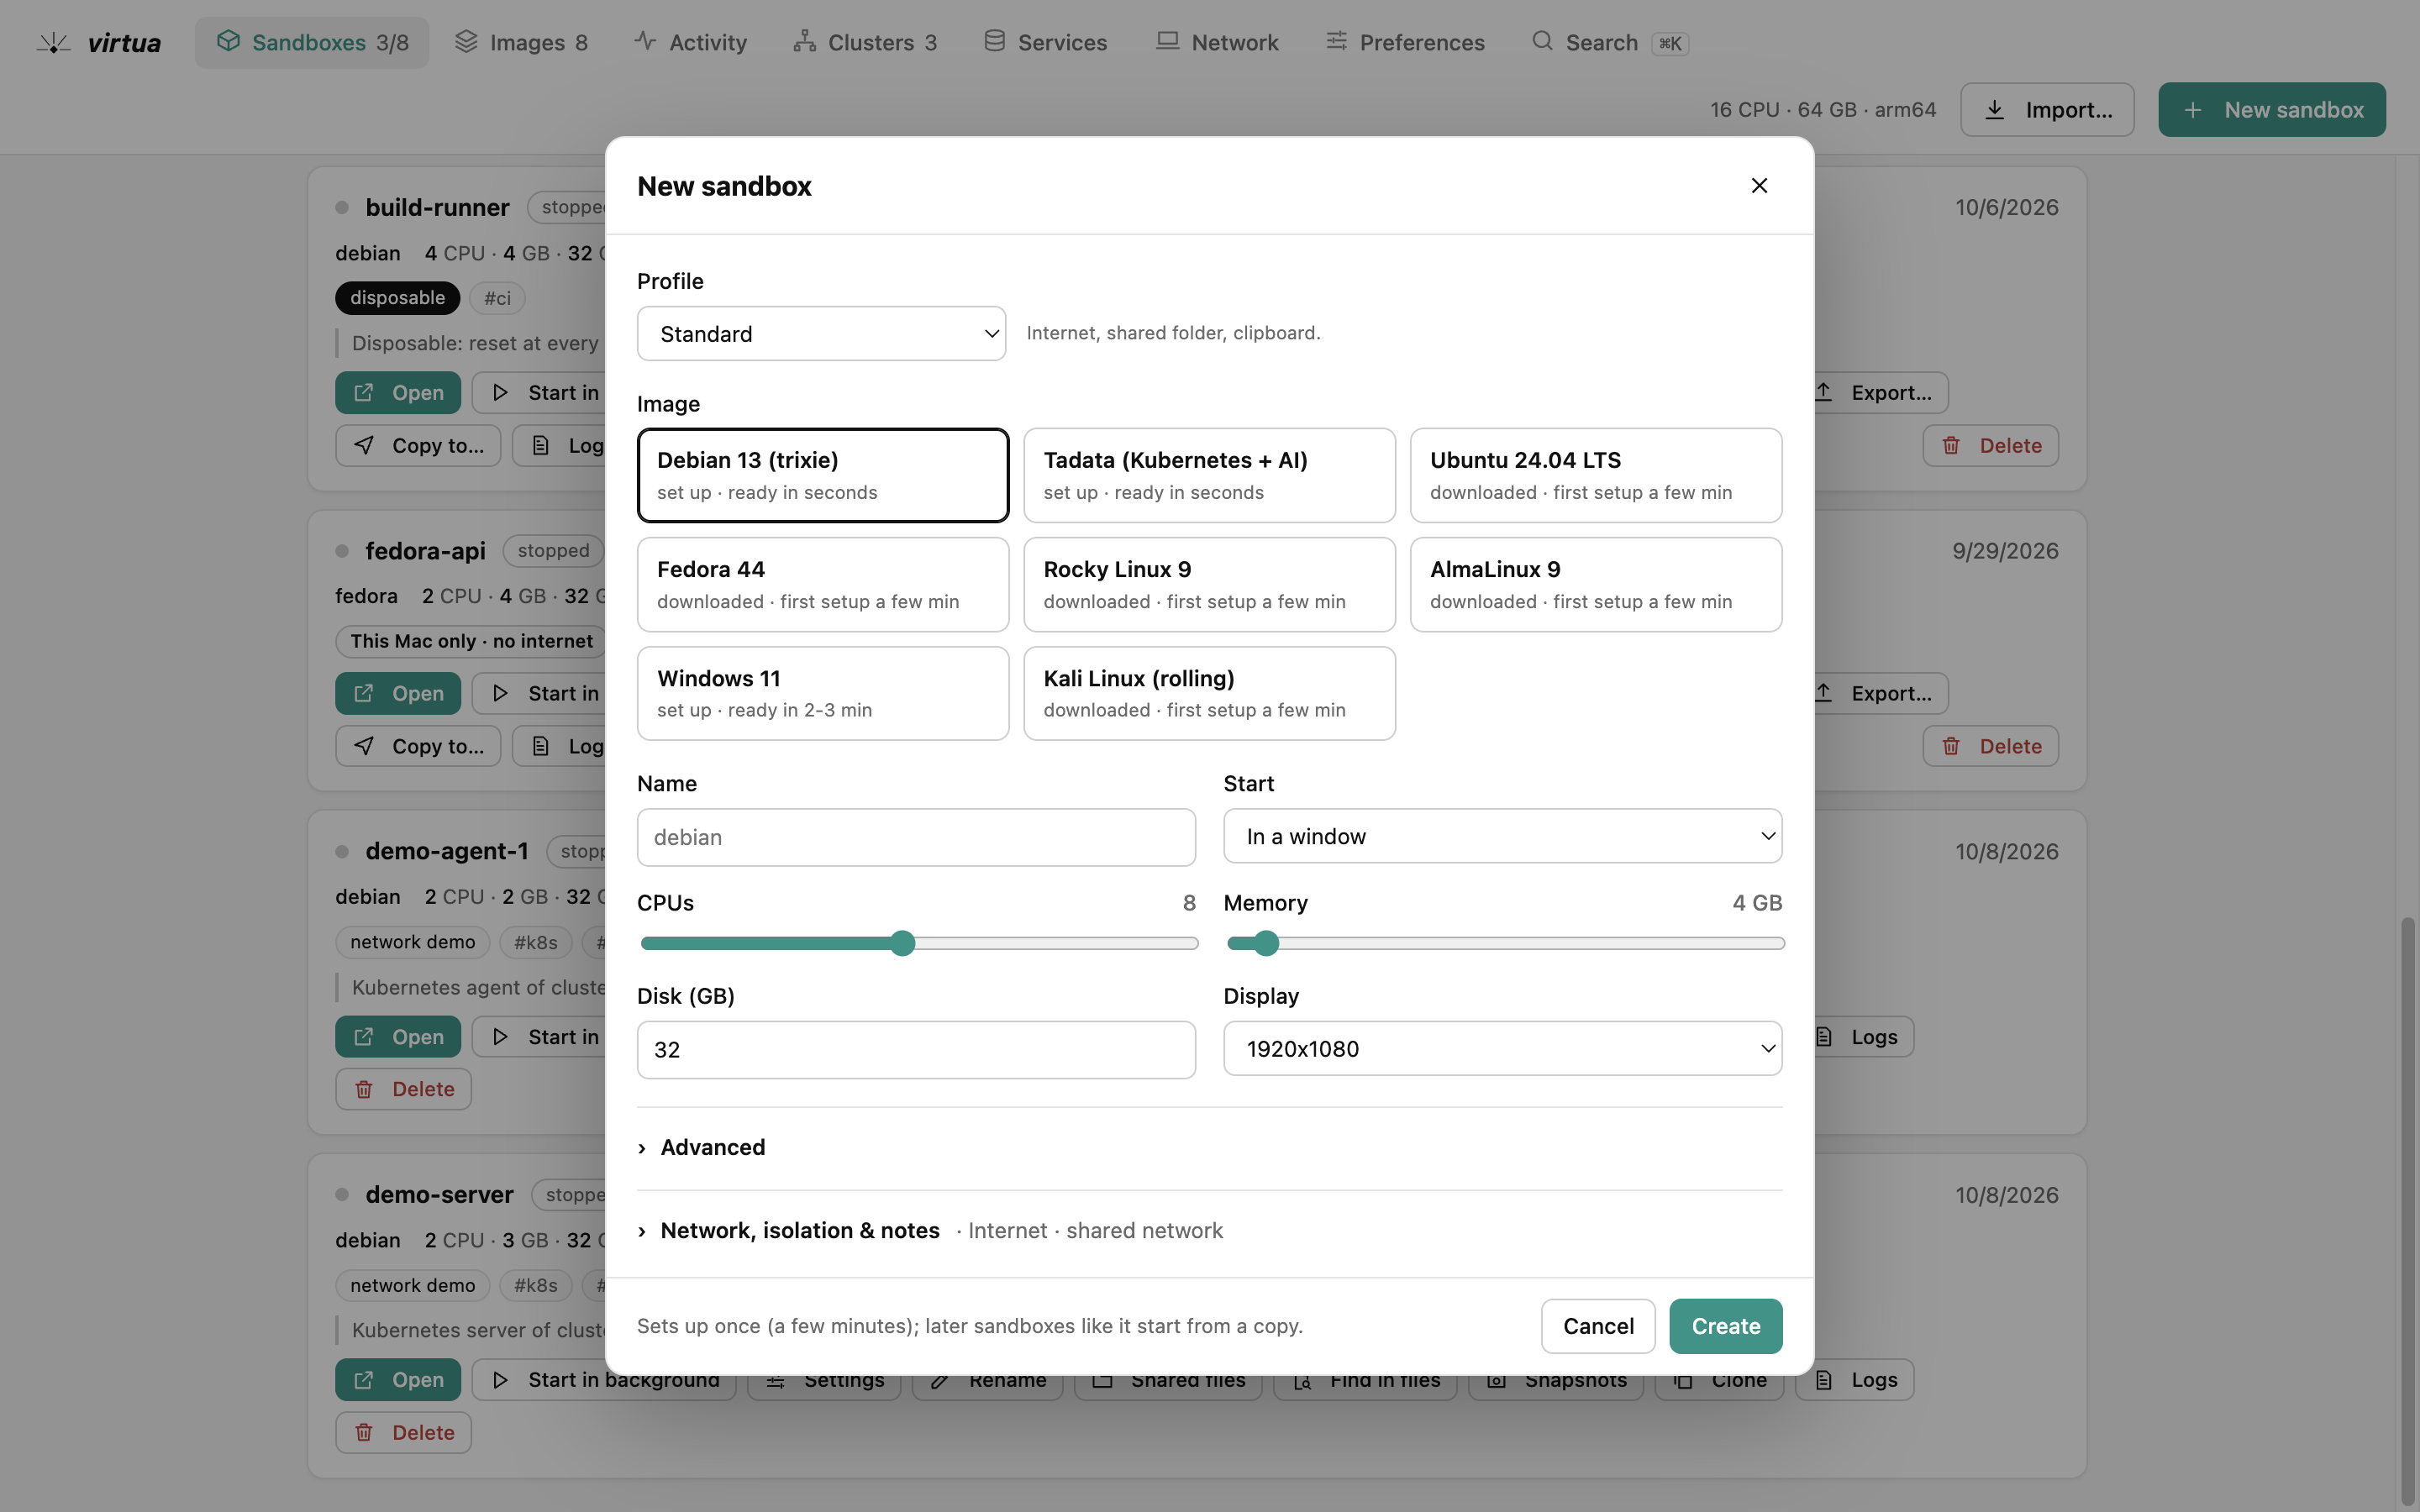Open the Images tab
Viewport: 2420px width, 1512px height.
(521, 42)
